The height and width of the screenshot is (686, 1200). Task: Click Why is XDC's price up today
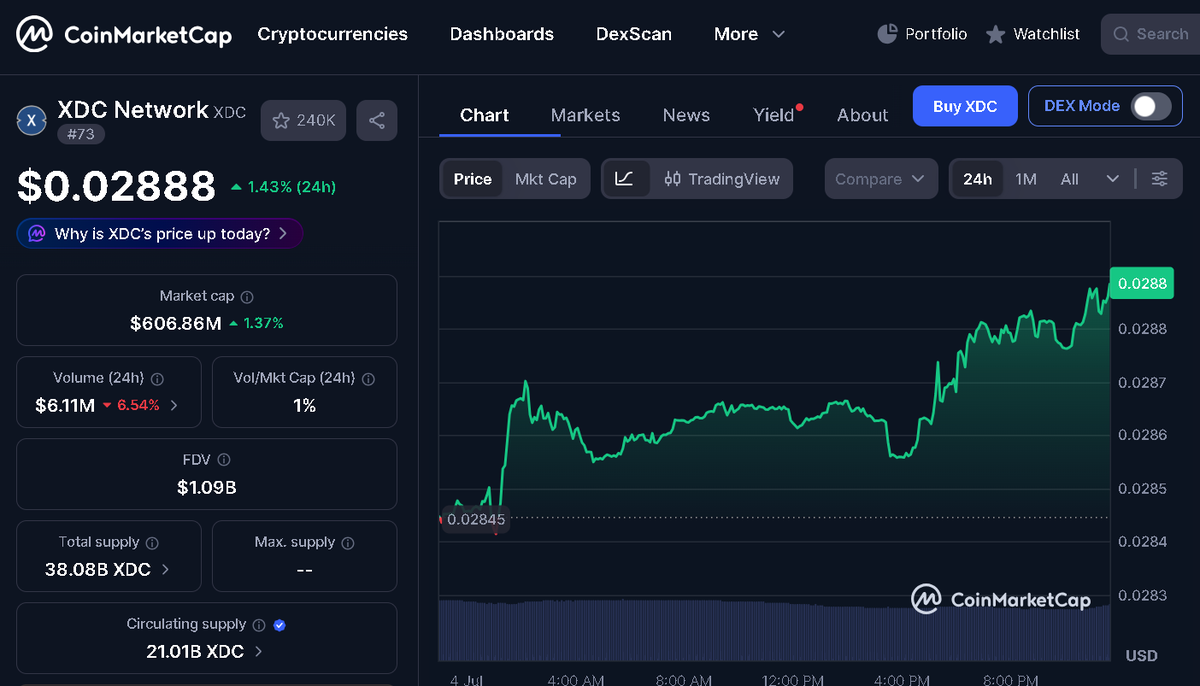(162, 234)
